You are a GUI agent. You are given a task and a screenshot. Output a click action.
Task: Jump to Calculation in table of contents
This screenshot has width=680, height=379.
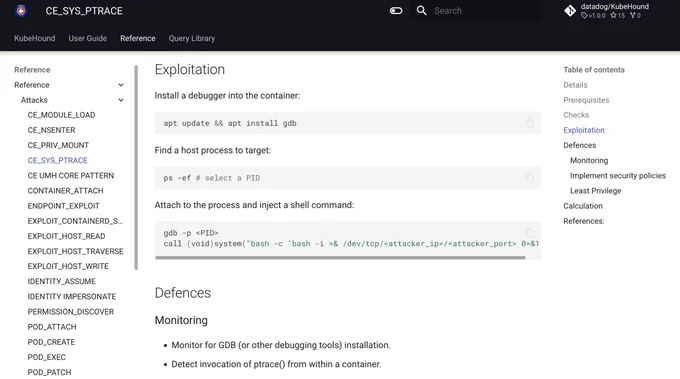pyautogui.click(x=583, y=206)
